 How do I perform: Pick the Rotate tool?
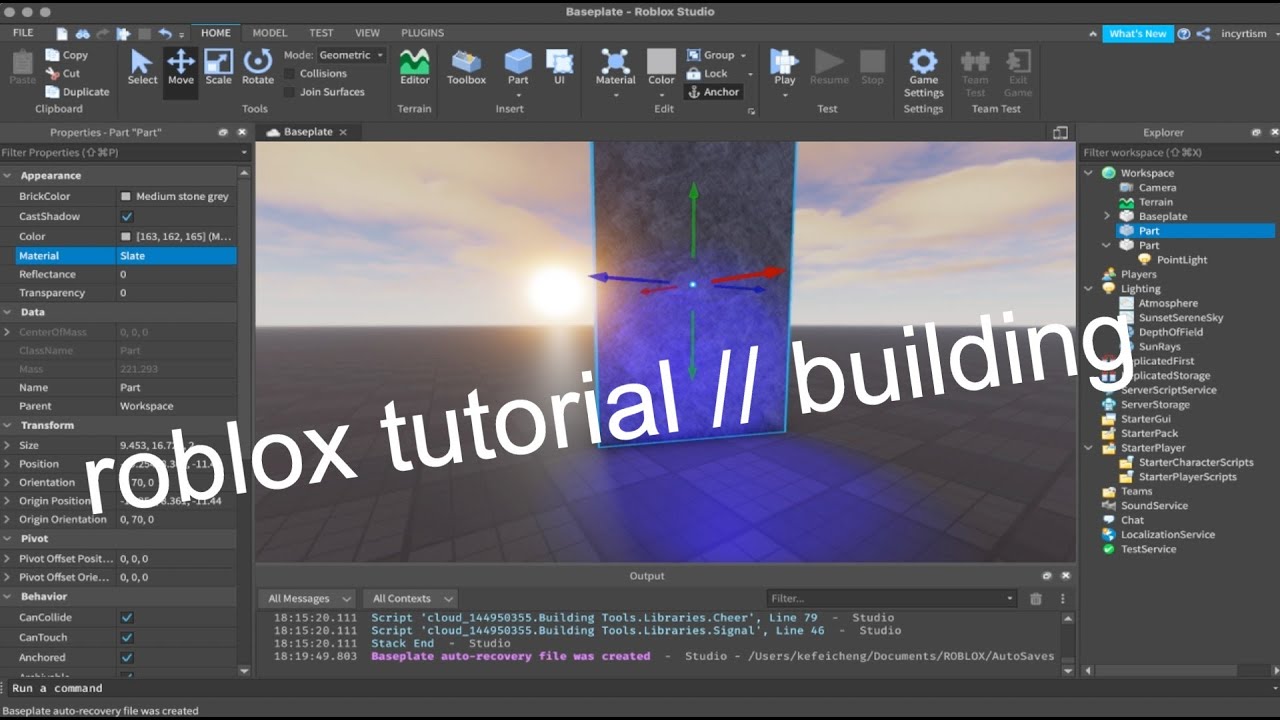[257, 67]
